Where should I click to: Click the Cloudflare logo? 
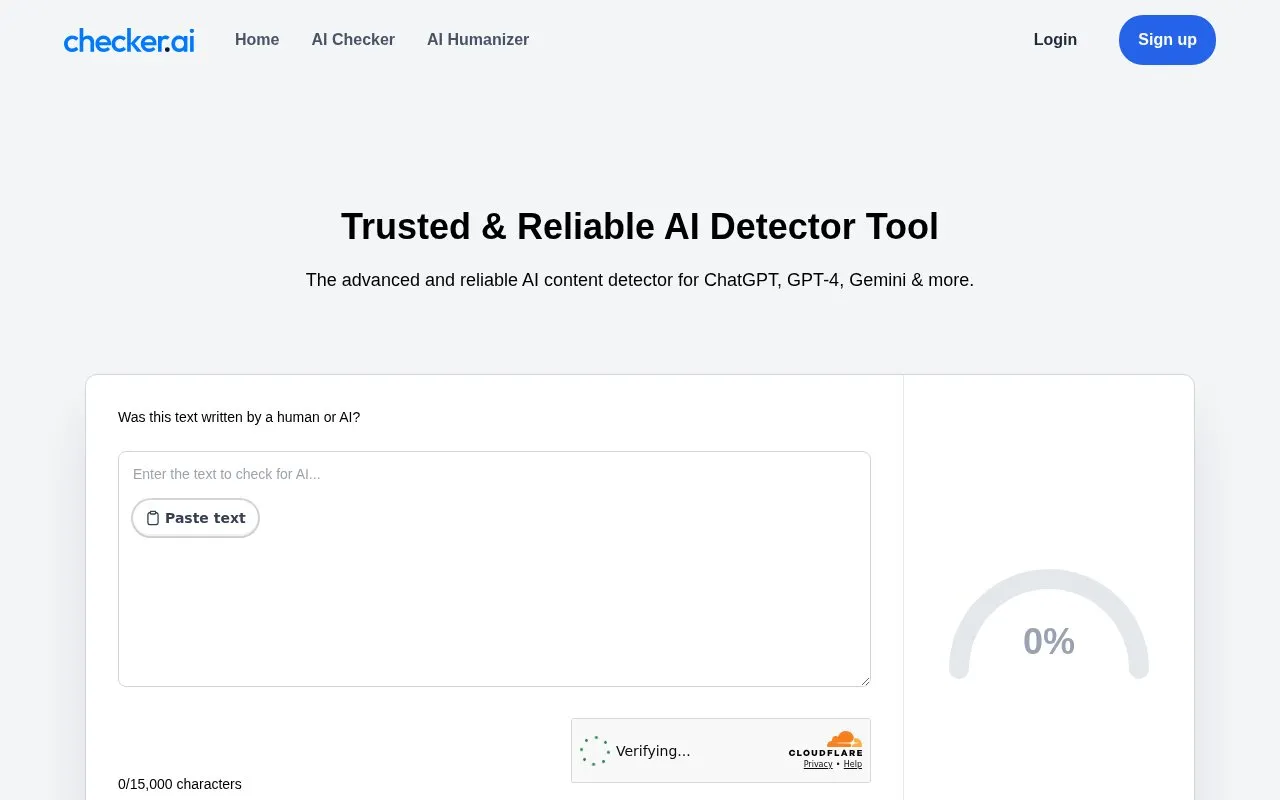pos(825,744)
